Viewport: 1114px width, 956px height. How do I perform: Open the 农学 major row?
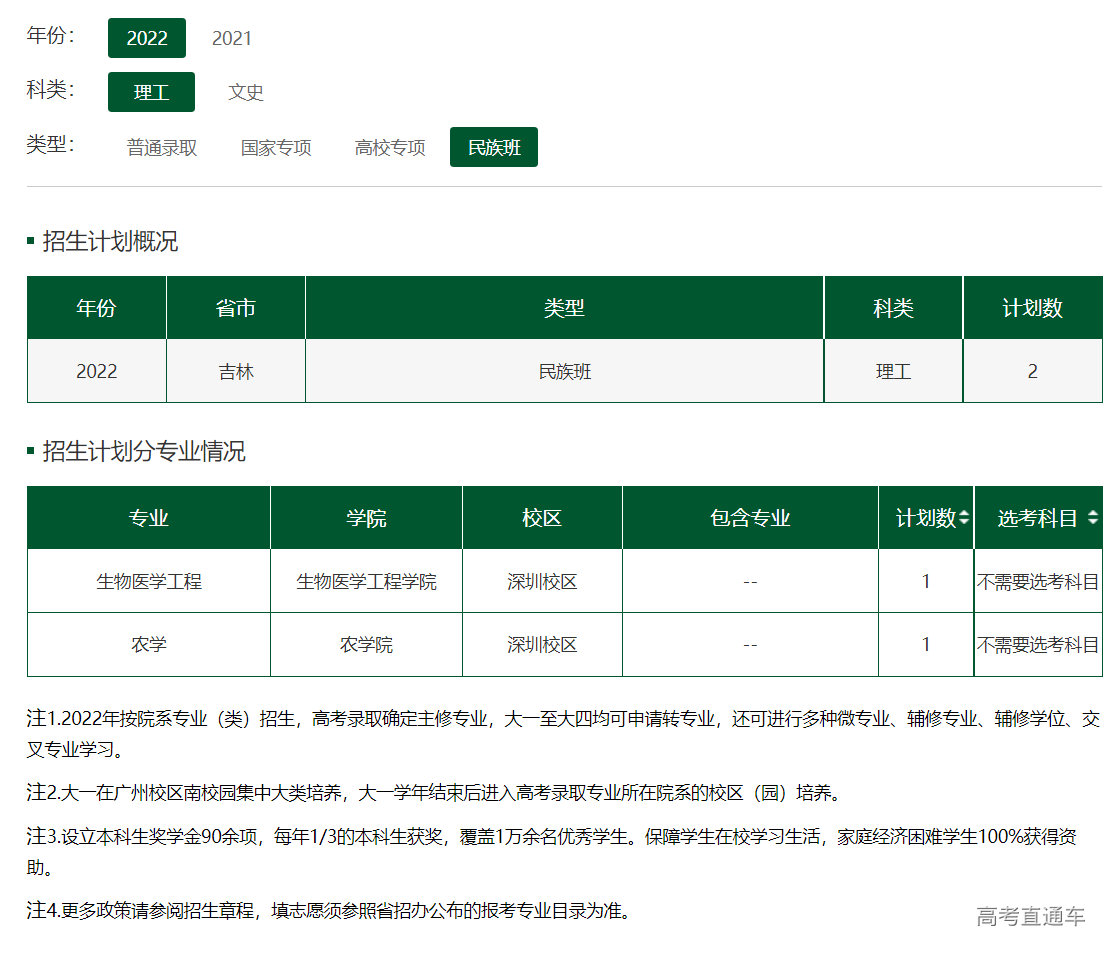pyautogui.click(x=148, y=645)
